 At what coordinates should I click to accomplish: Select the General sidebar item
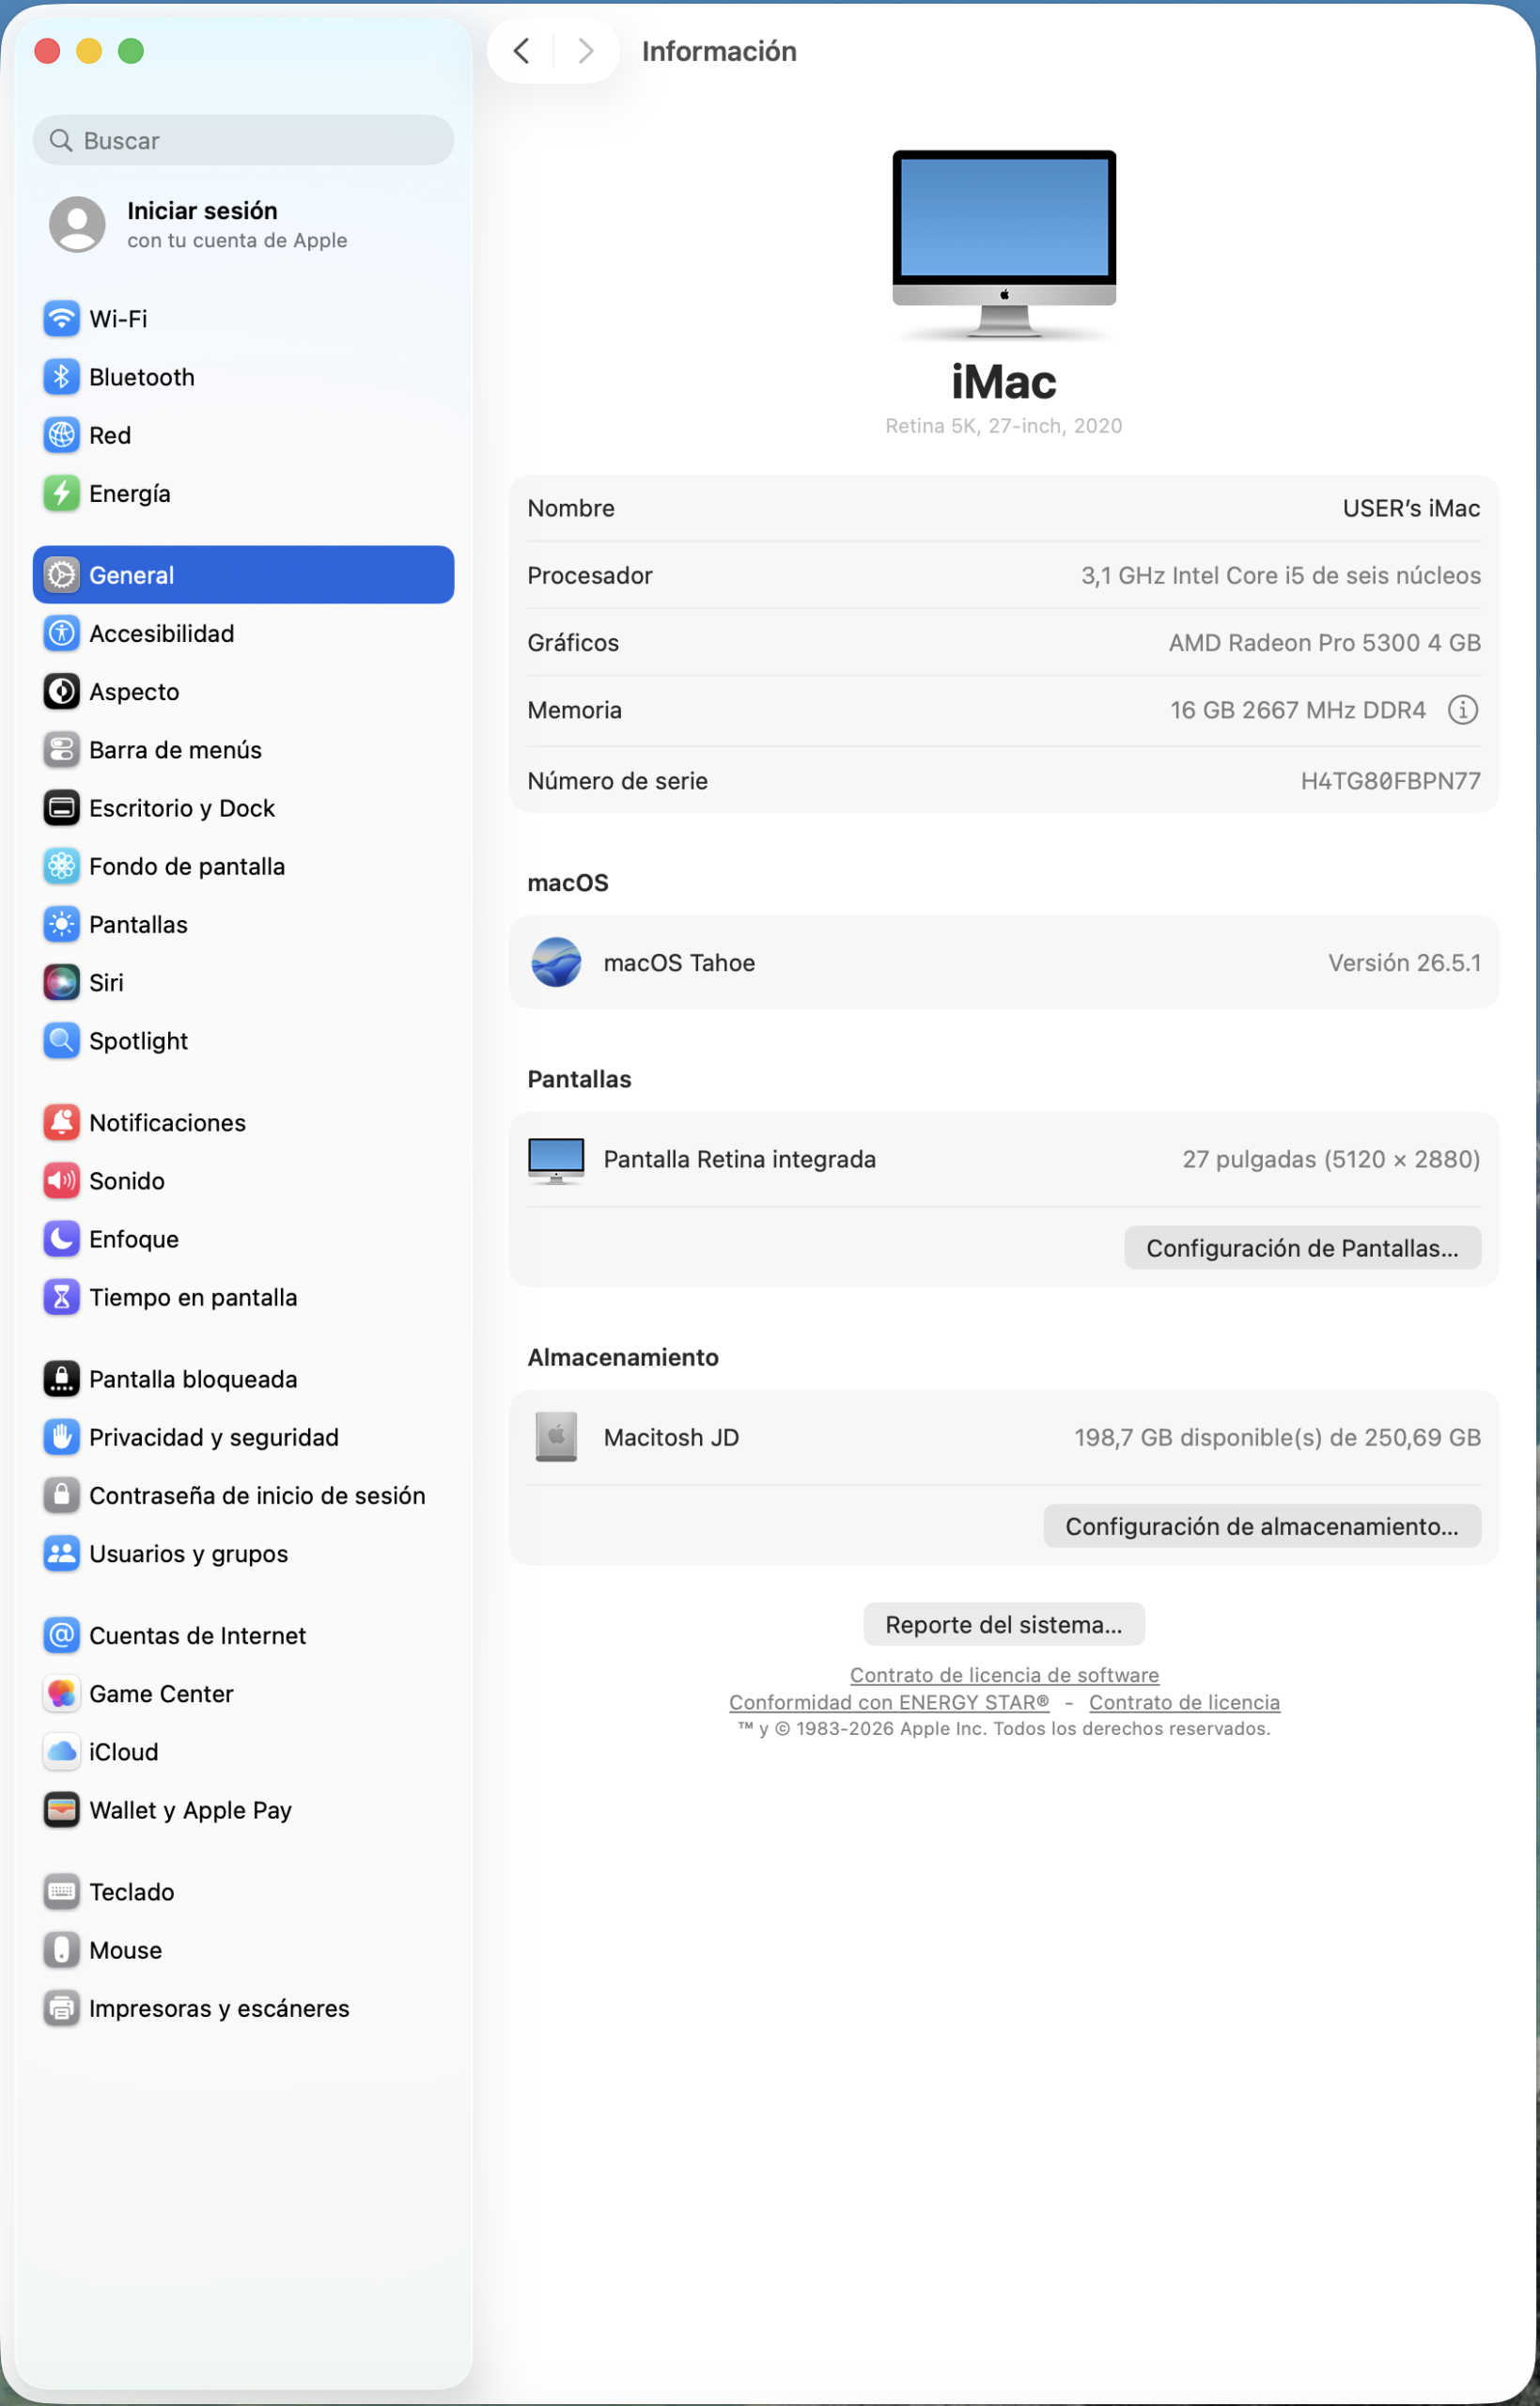tap(243, 575)
